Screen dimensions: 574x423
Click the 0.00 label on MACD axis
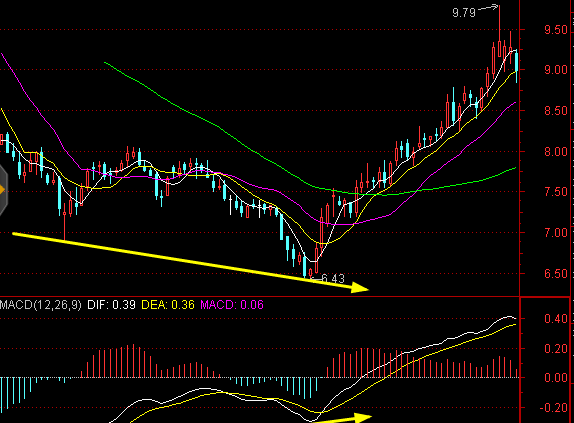[556, 378]
